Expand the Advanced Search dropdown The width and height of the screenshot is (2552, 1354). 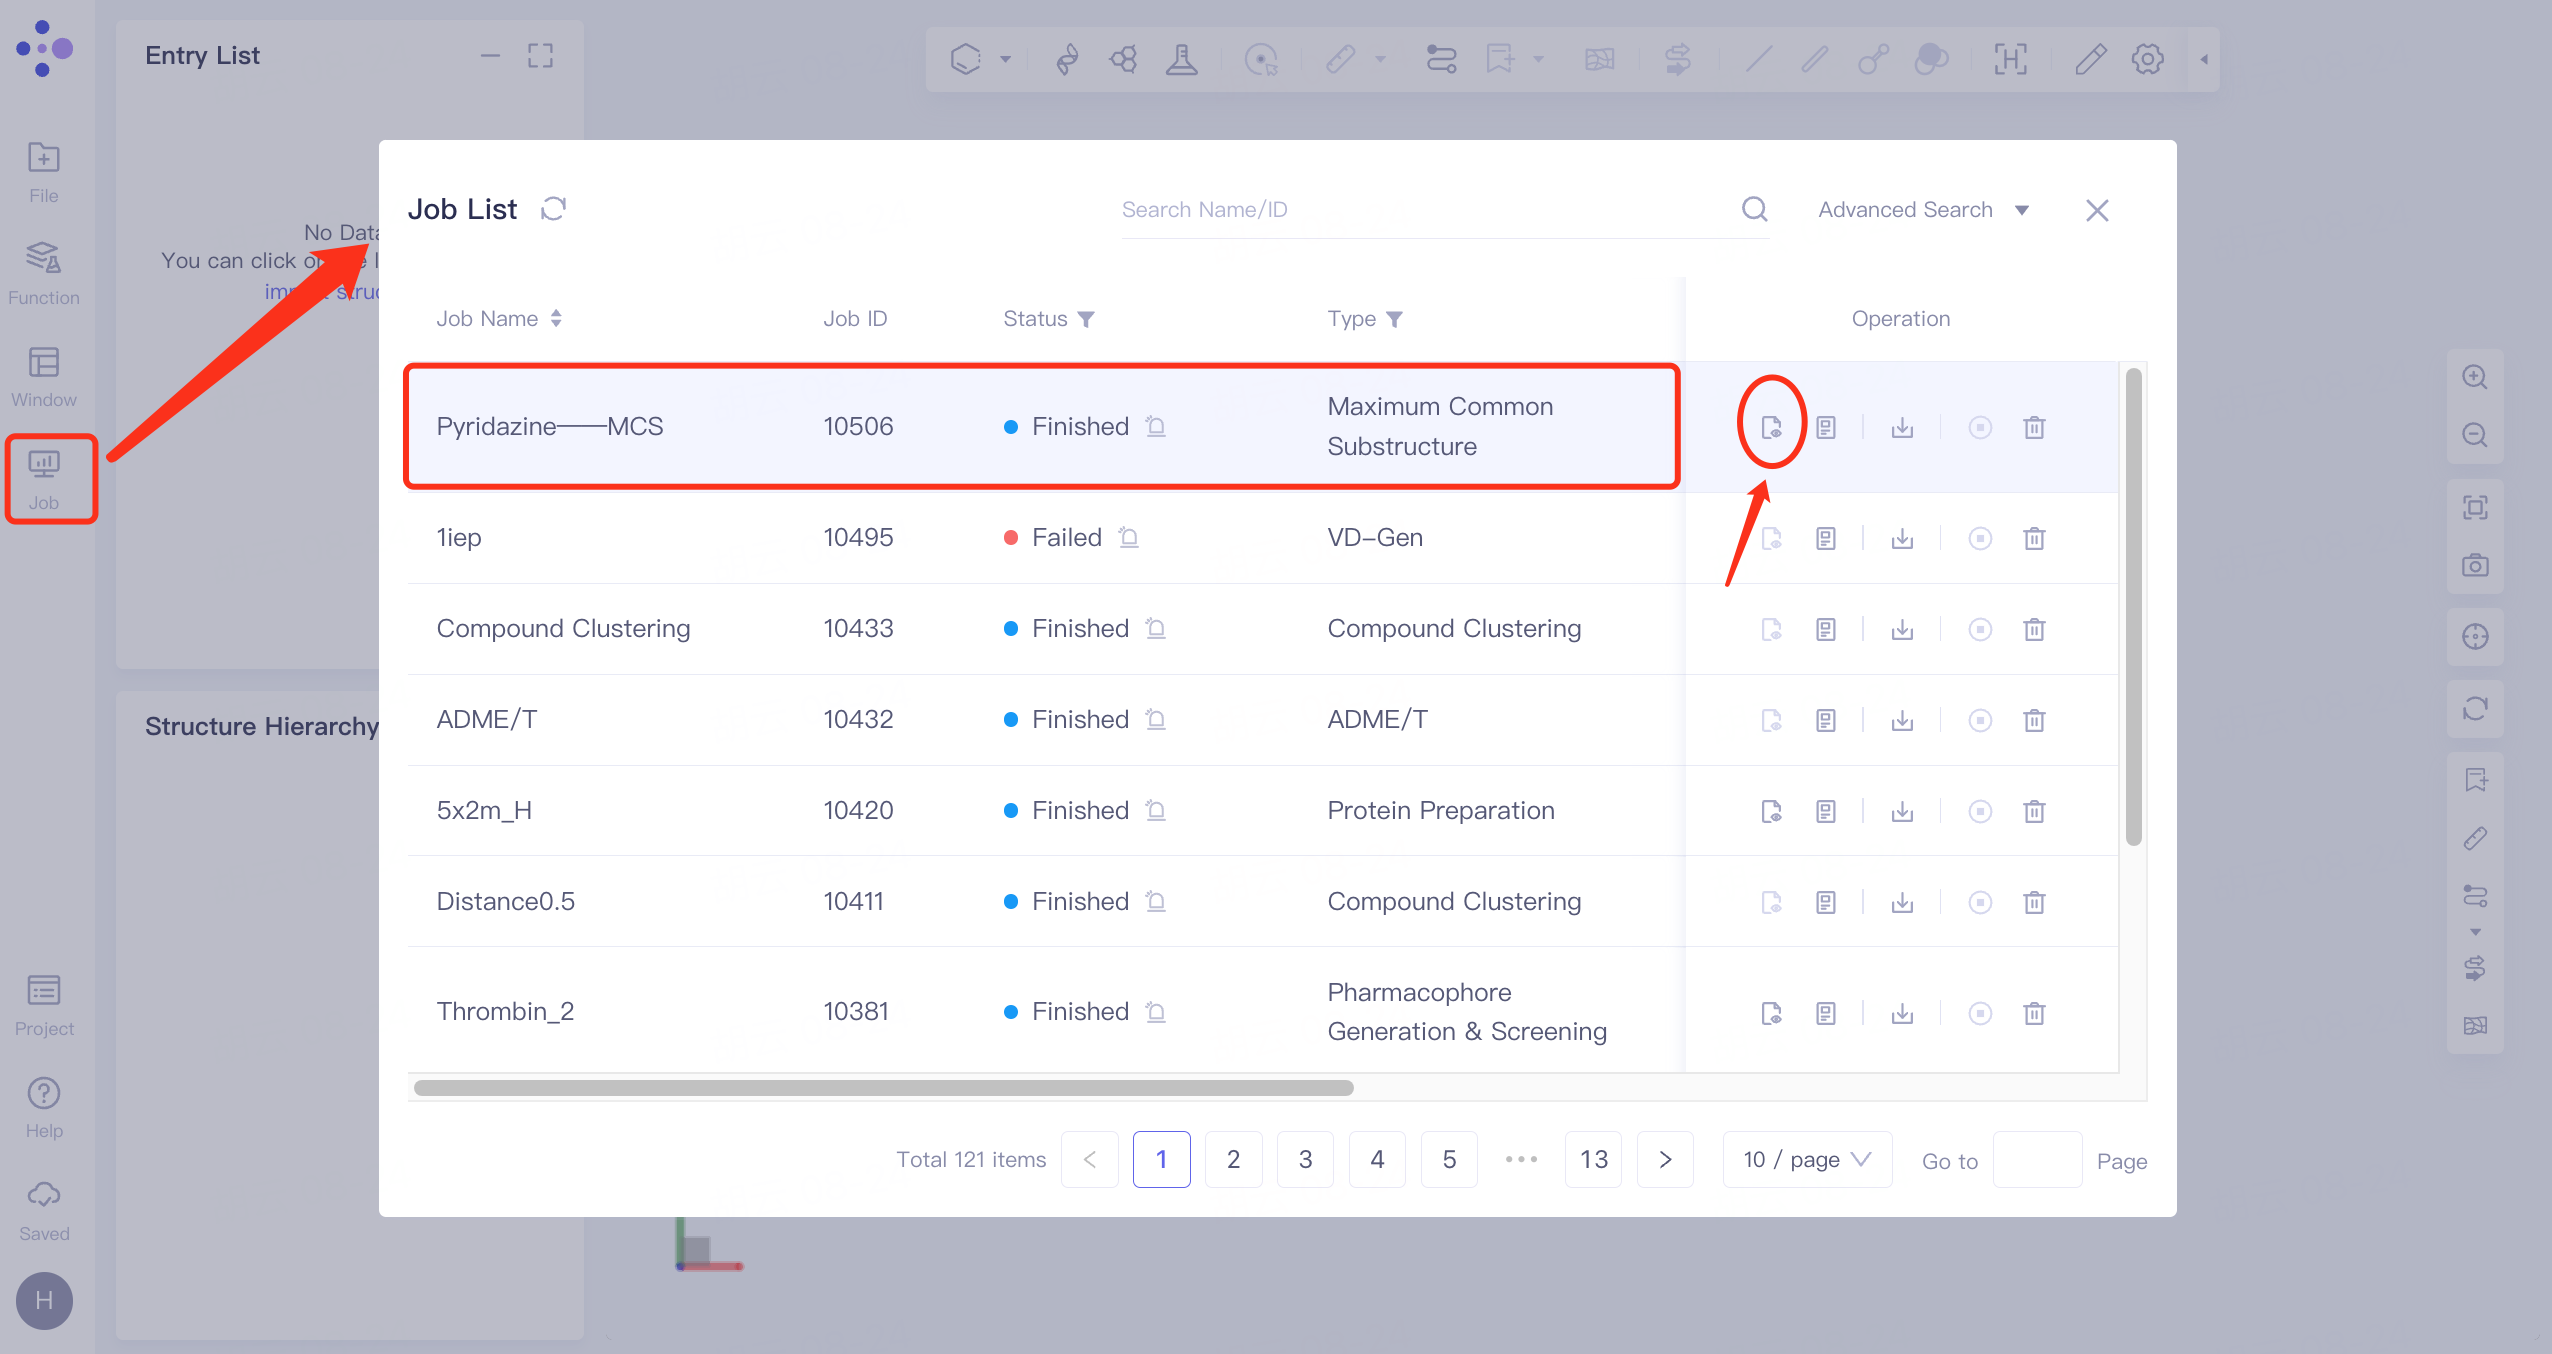click(1922, 209)
